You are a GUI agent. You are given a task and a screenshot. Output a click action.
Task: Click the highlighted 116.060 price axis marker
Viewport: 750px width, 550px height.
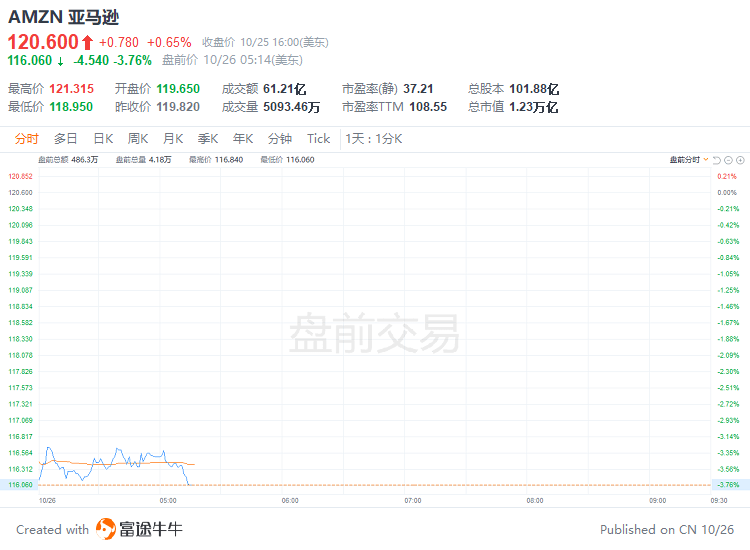tap(19, 485)
